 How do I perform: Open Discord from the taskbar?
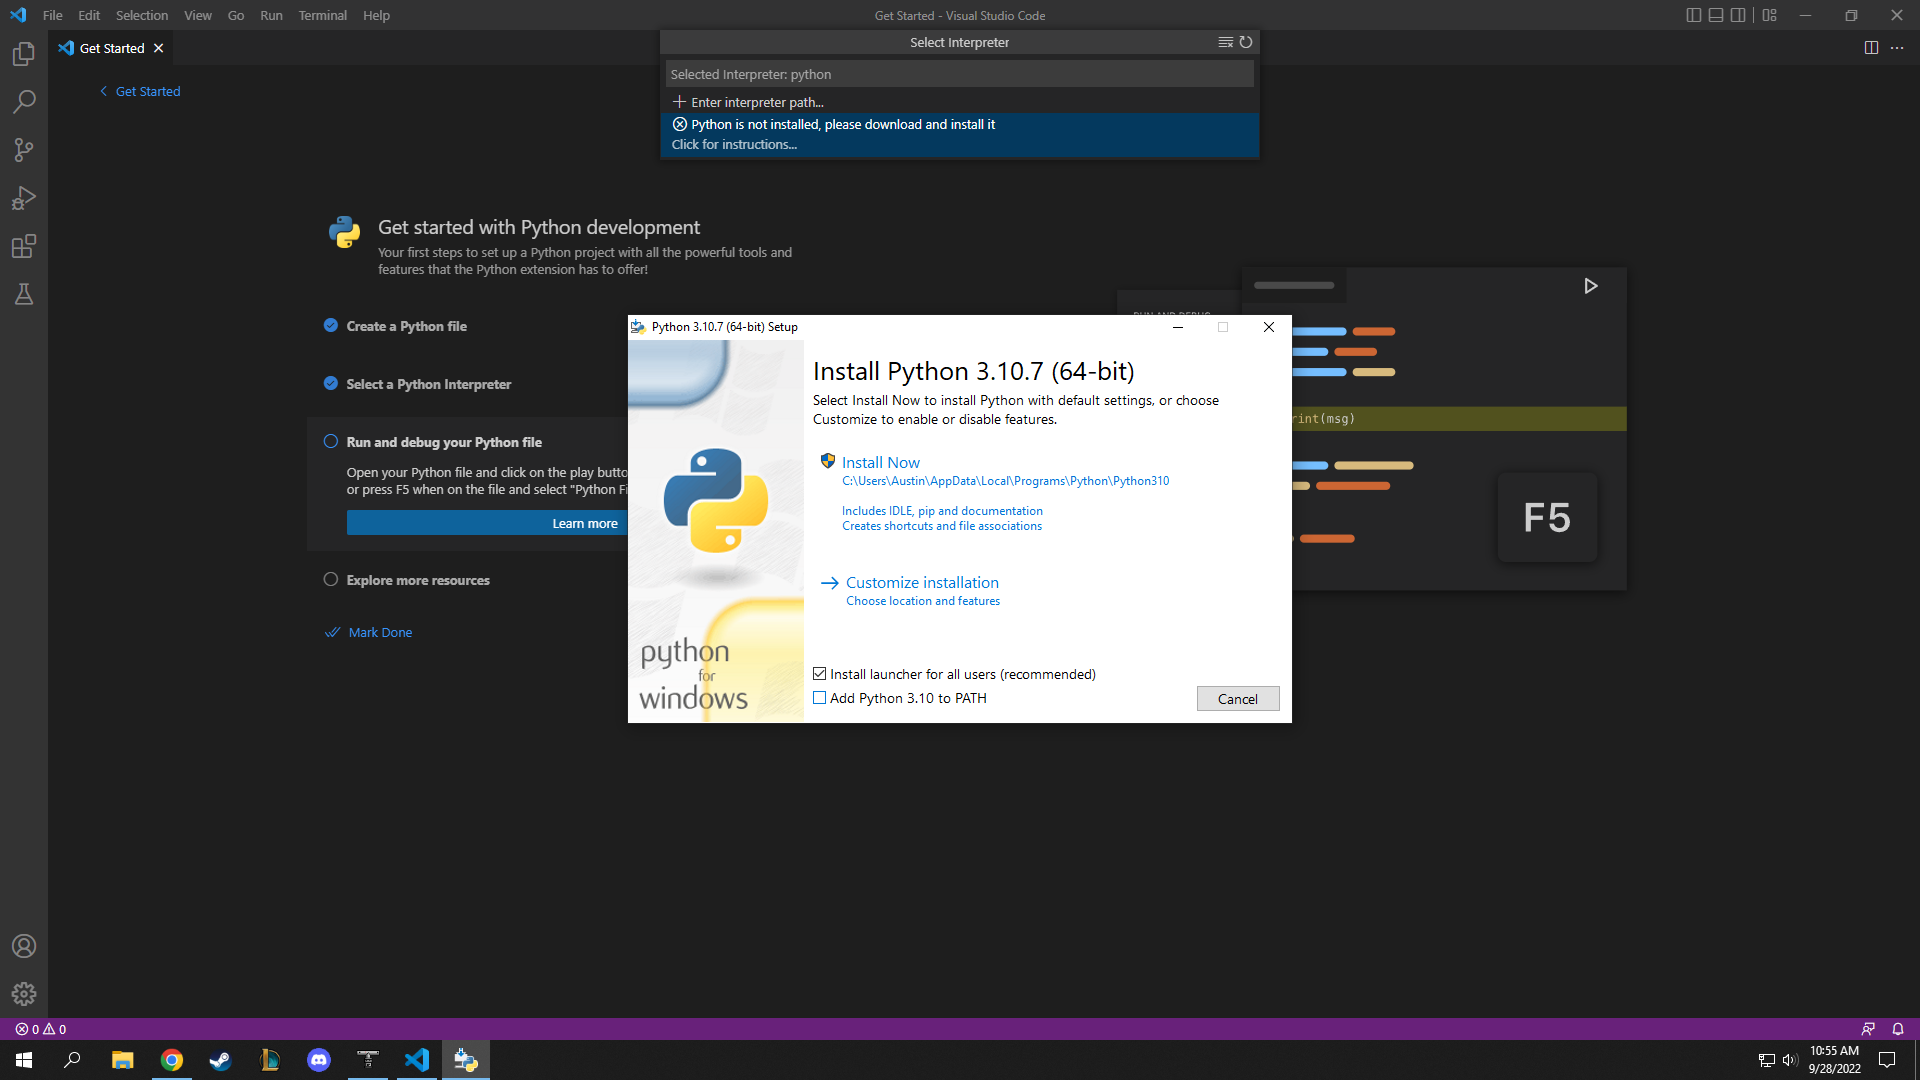[318, 1059]
